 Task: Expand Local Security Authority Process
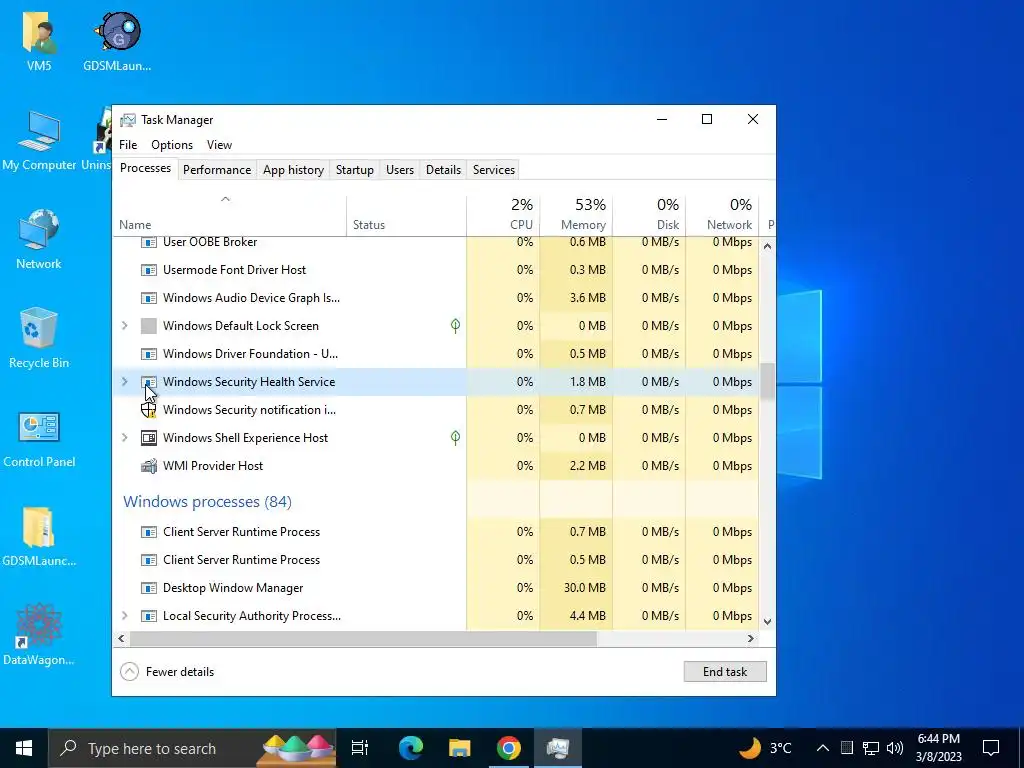point(125,615)
